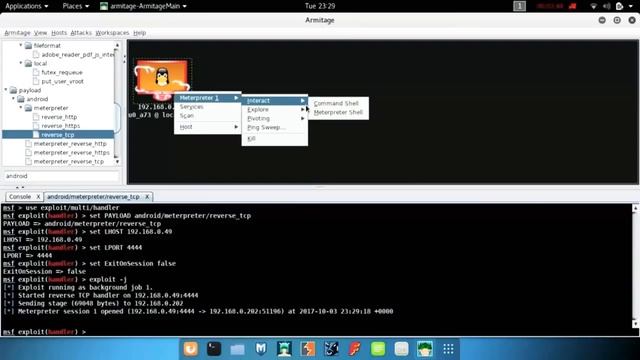This screenshot has height=360, width=640.
Task: Select meterpreter_reverse_https payload
Action: (x=71, y=153)
